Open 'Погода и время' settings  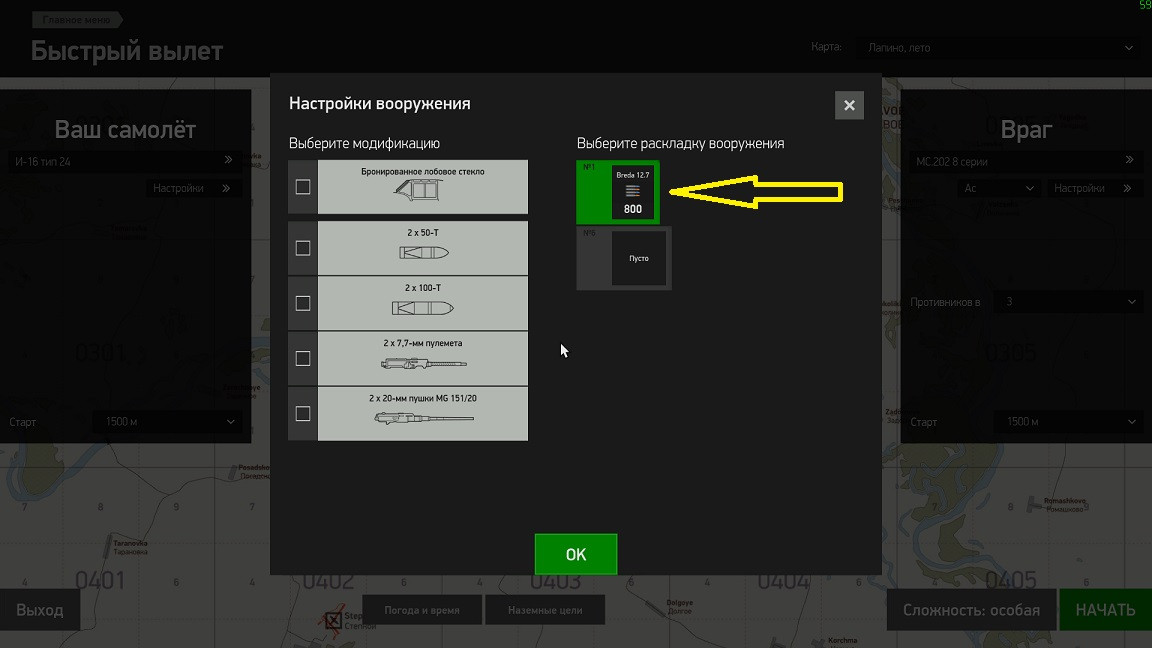point(422,610)
